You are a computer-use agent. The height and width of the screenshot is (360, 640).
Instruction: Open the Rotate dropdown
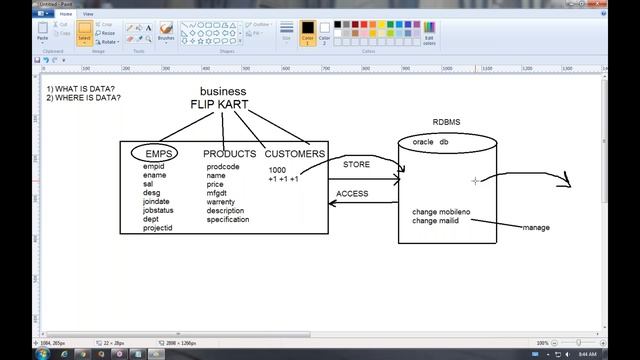(107, 42)
